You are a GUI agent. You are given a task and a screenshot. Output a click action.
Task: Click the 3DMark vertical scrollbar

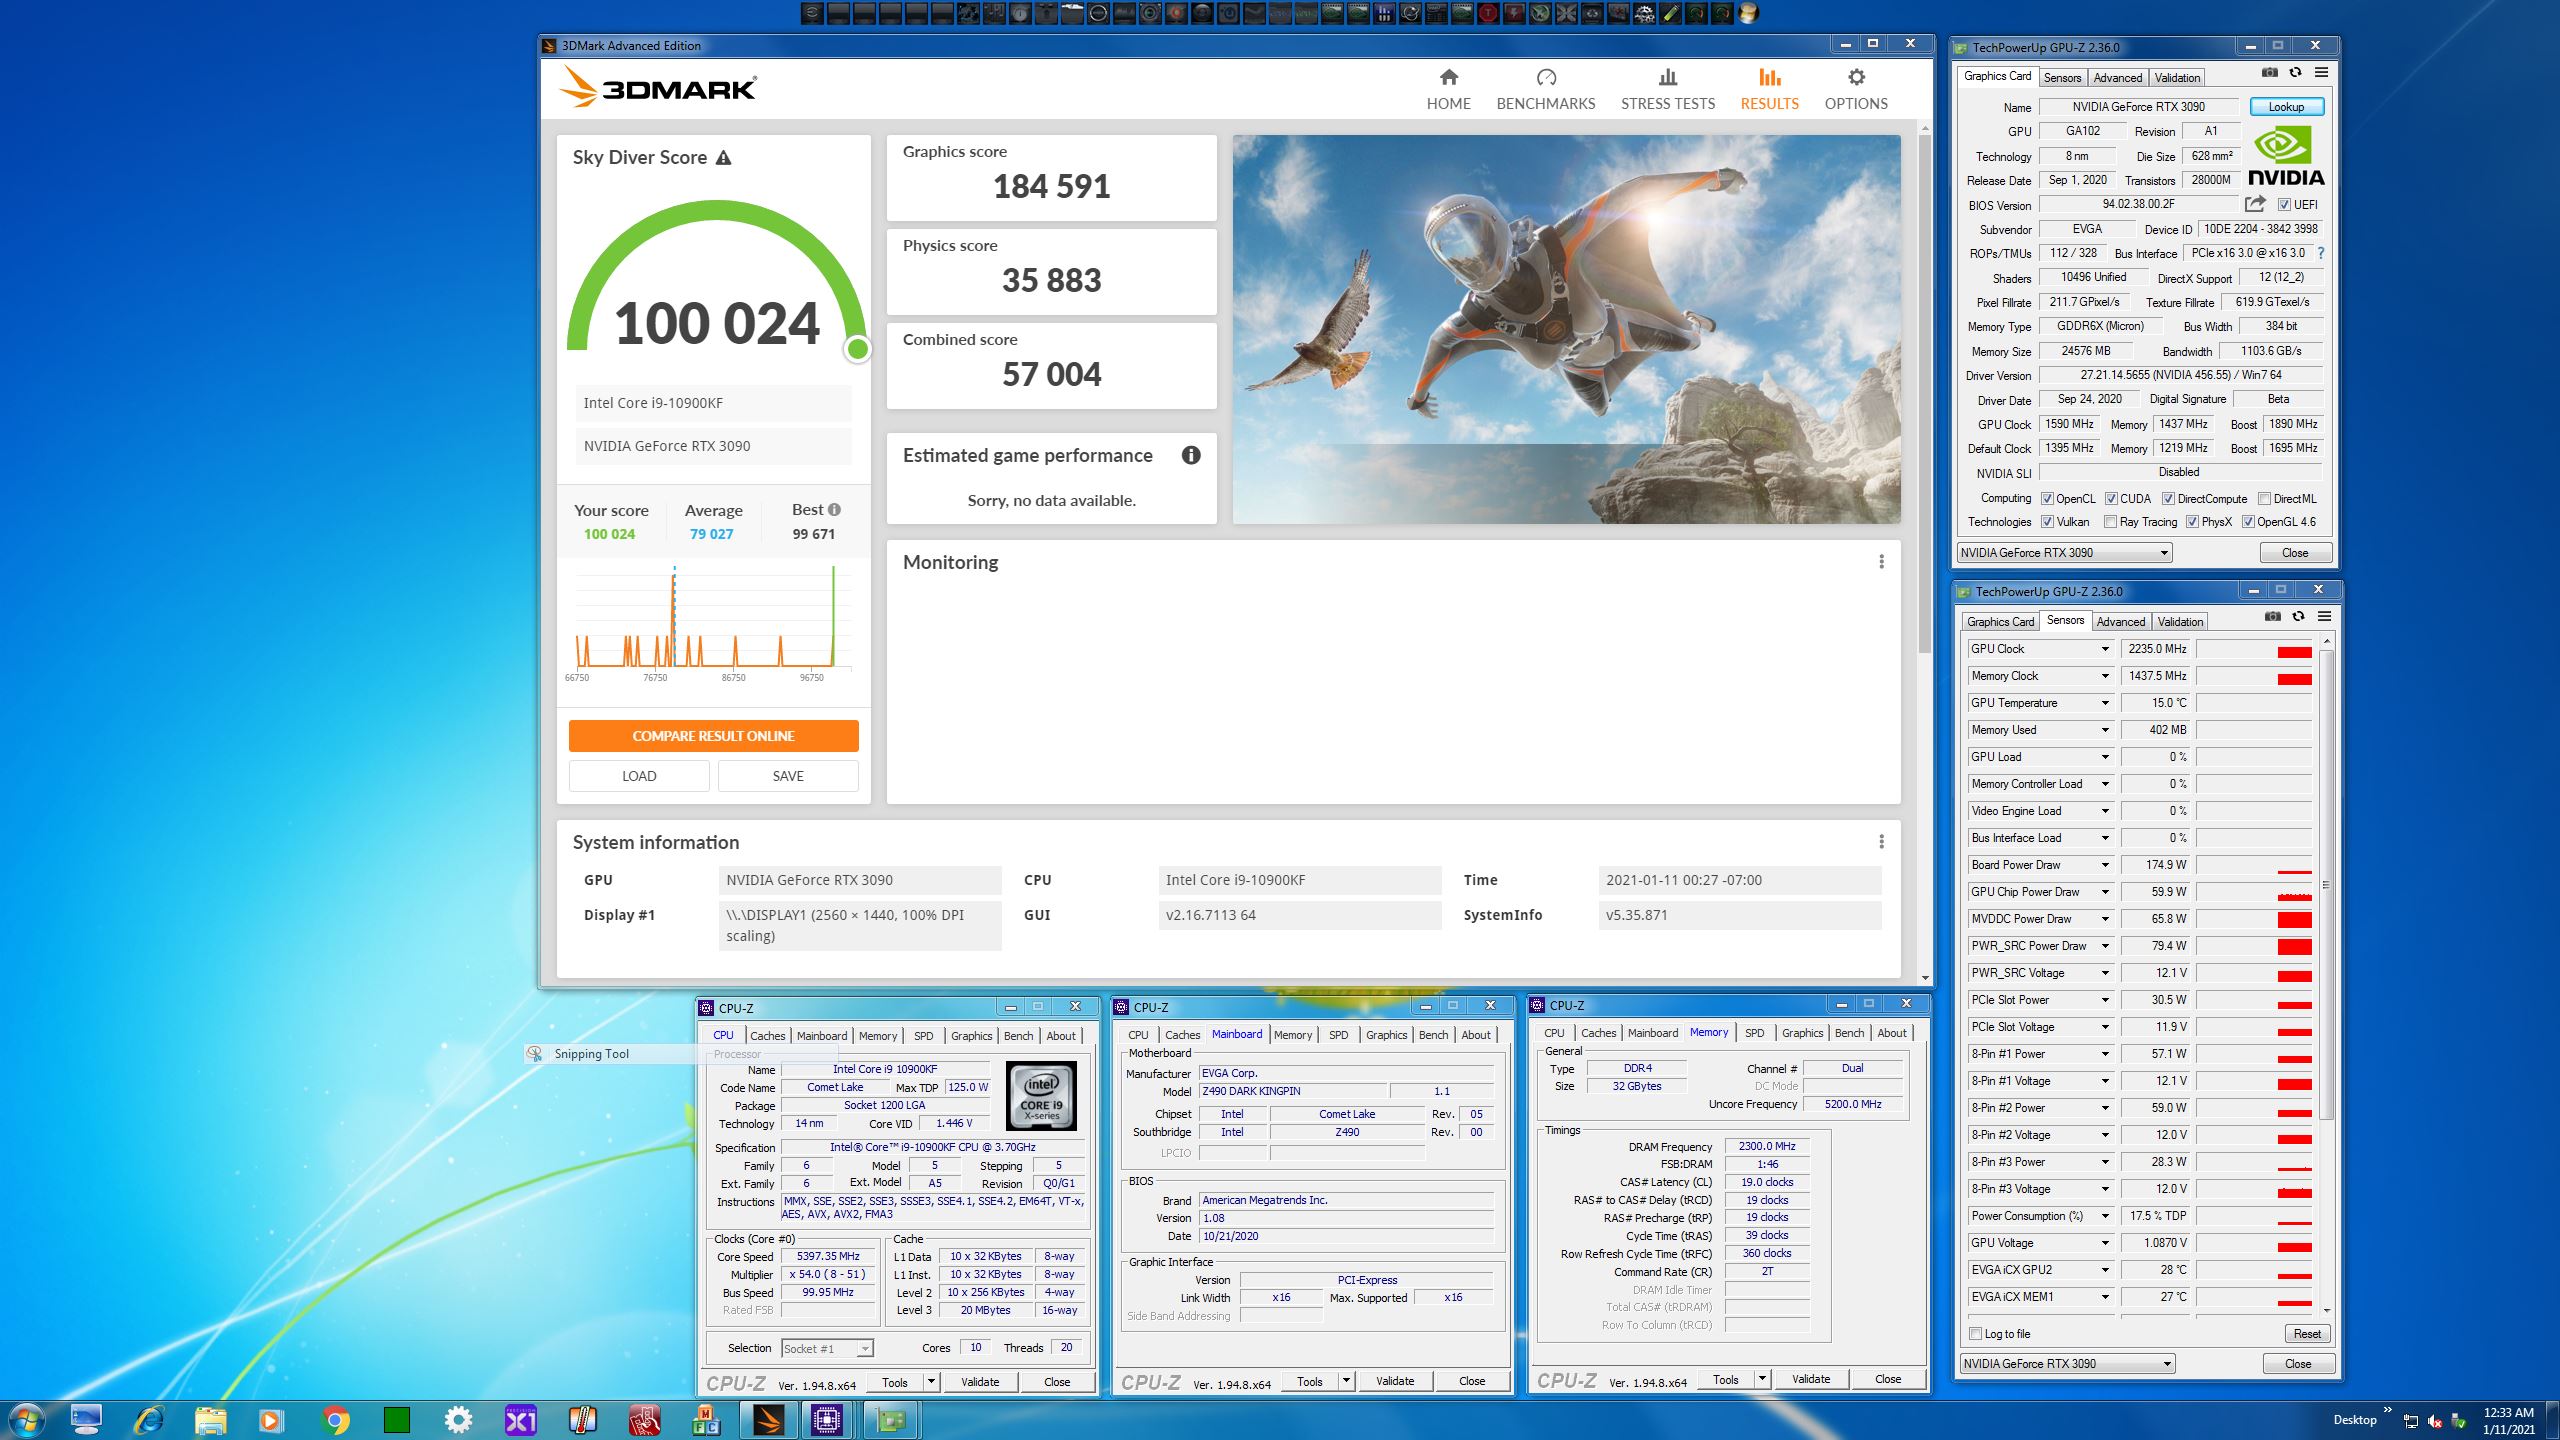pos(1925,400)
